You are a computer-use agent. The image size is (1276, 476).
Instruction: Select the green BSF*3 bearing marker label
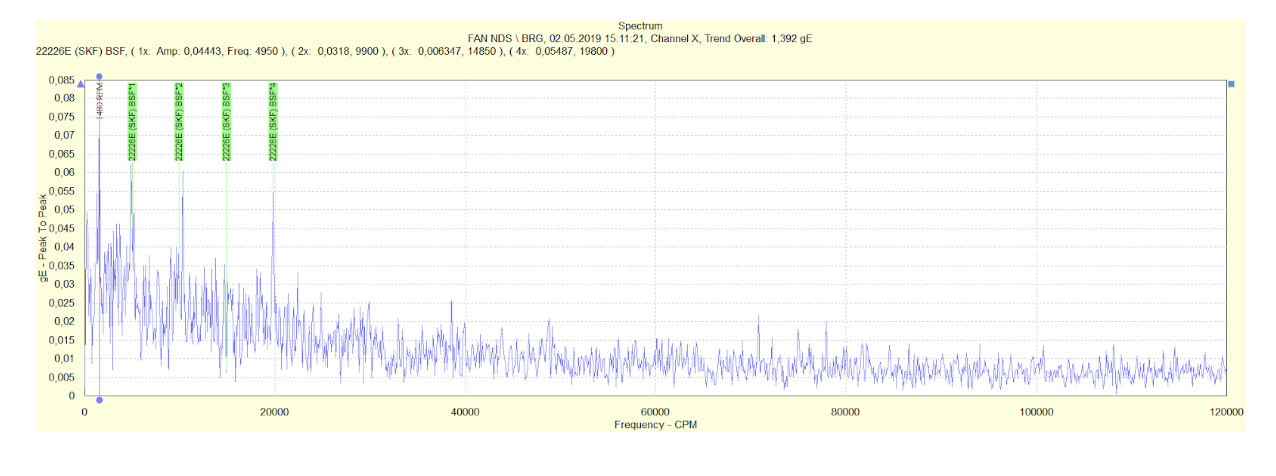226,121
